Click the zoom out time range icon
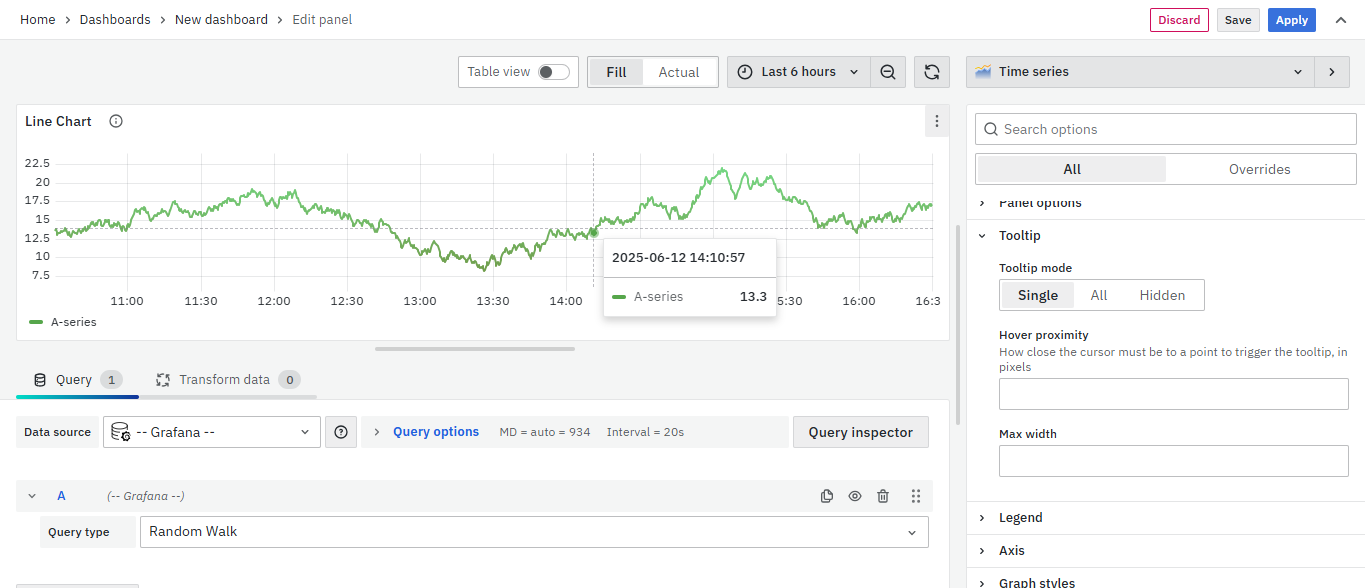 pyautogui.click(x=888, y=72)
